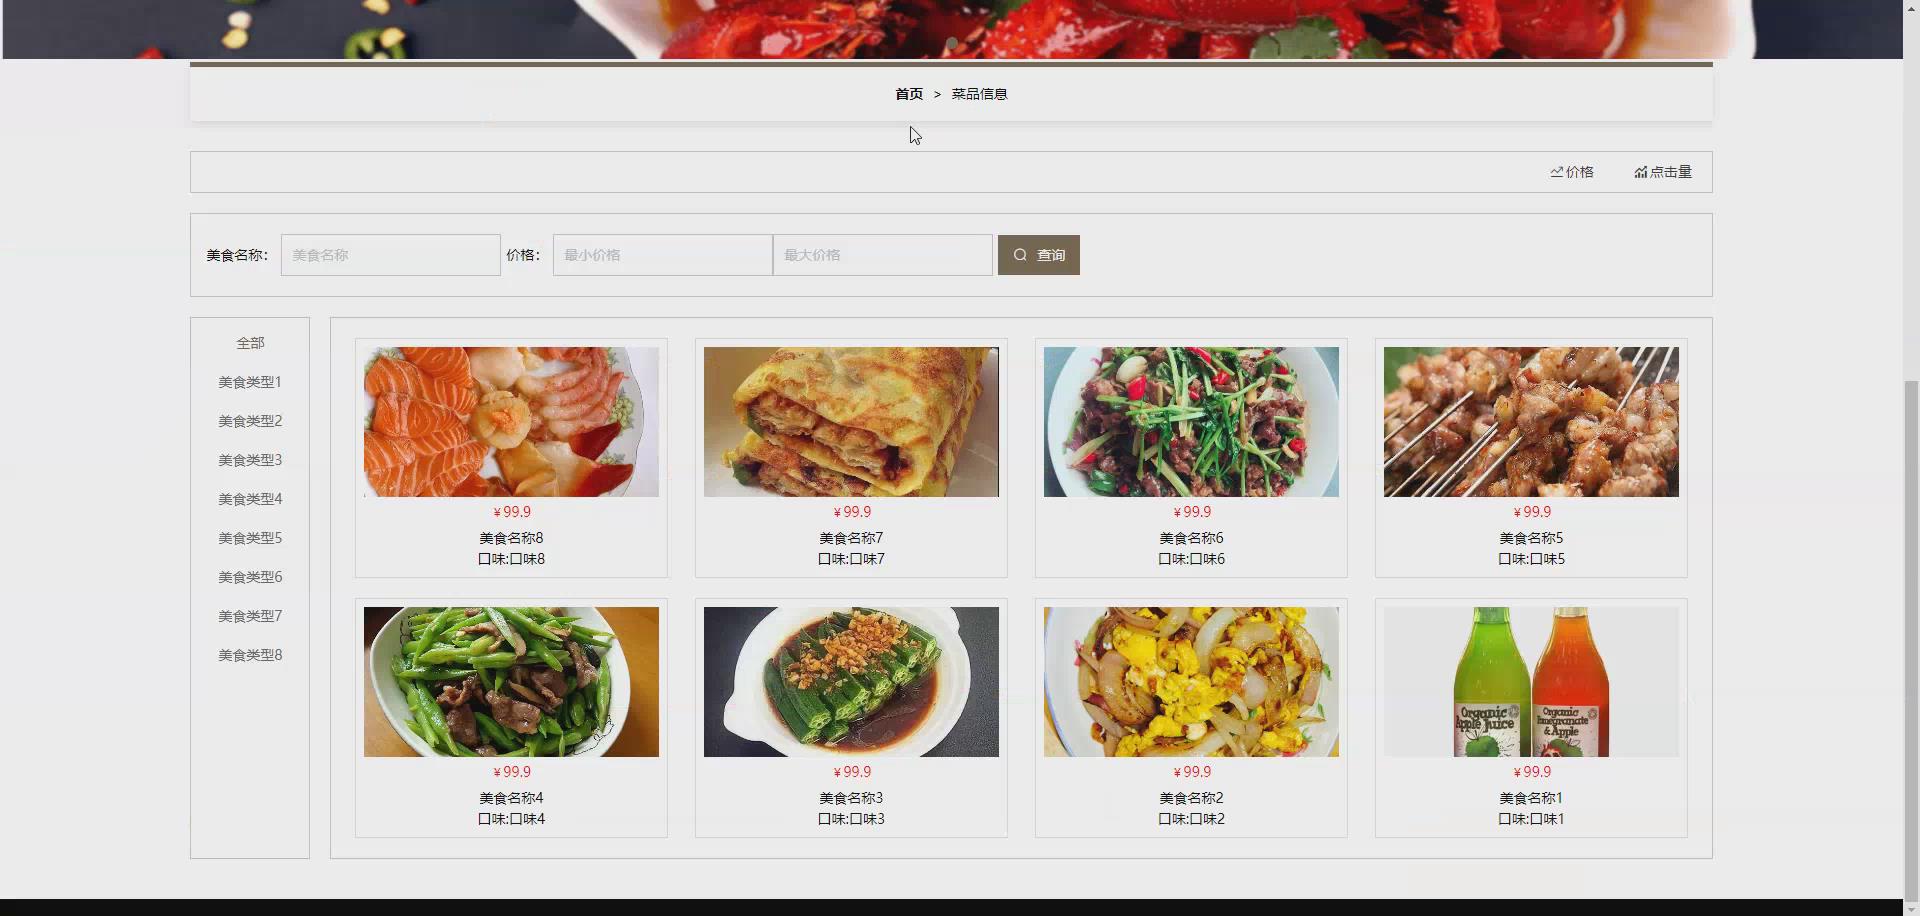Click the ¥99.9 price of 美食名称1
This screenshot has width=1920, height=916.
pyautogui.click(x=1532, y=772)
